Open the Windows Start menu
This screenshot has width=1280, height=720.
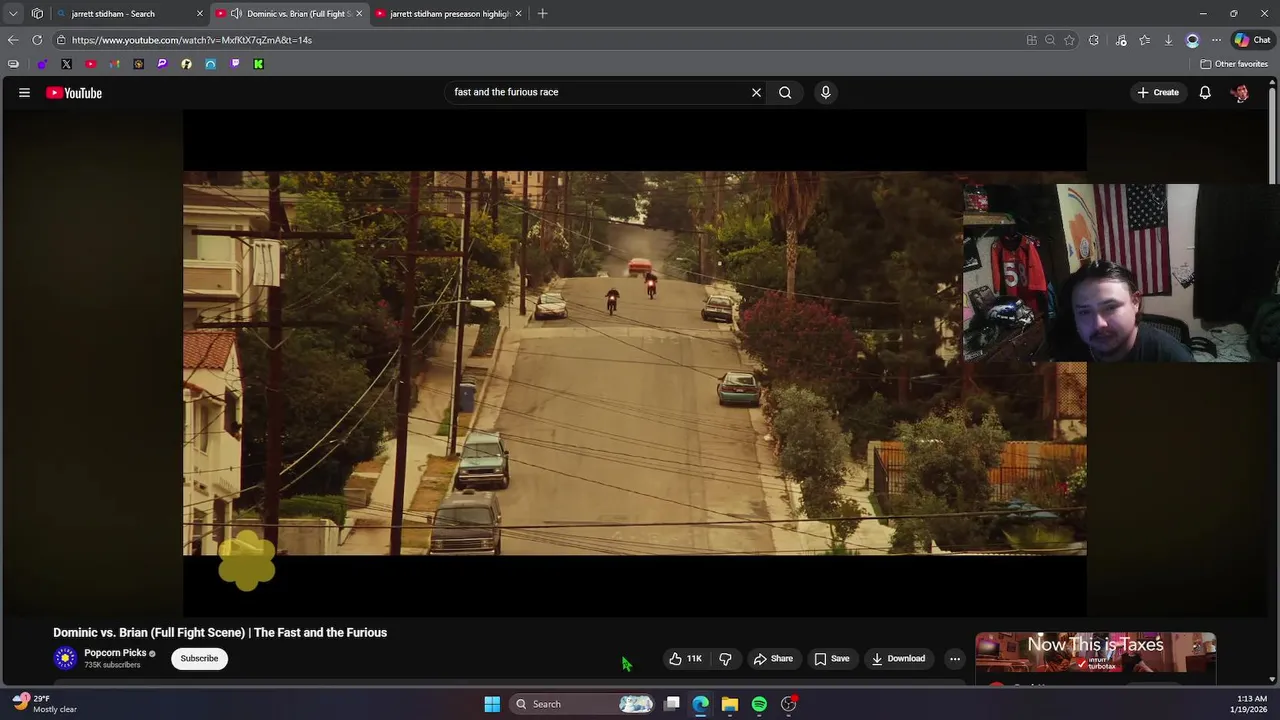492,704
